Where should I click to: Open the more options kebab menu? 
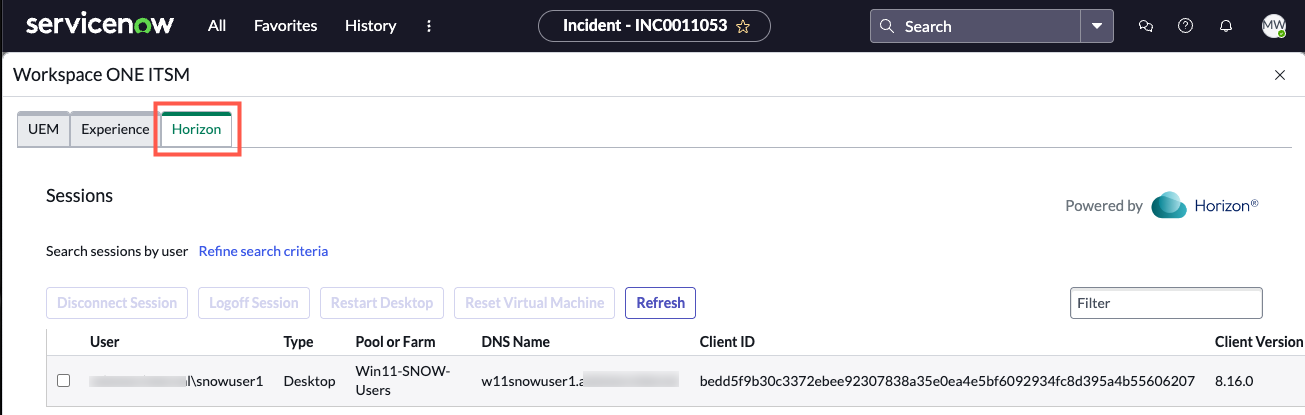[429, 26]
